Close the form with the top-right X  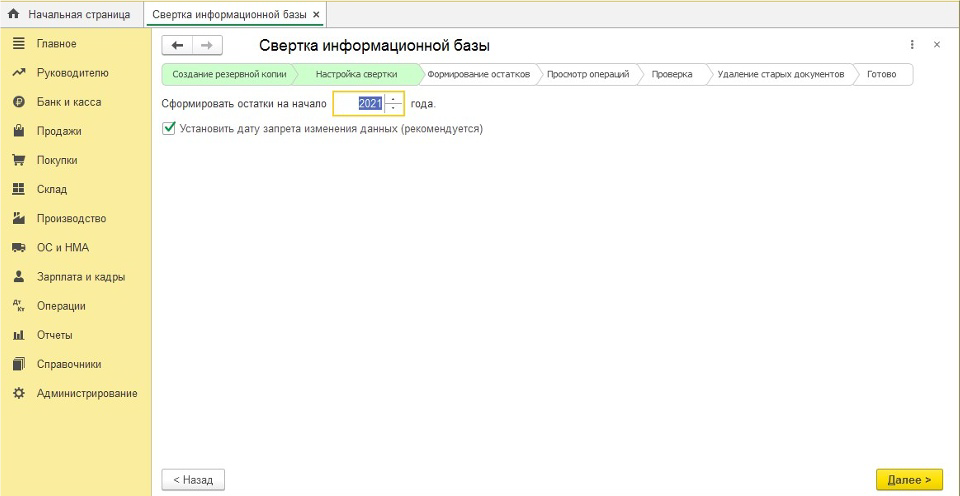pyautogui.click(x=937, y=45)
